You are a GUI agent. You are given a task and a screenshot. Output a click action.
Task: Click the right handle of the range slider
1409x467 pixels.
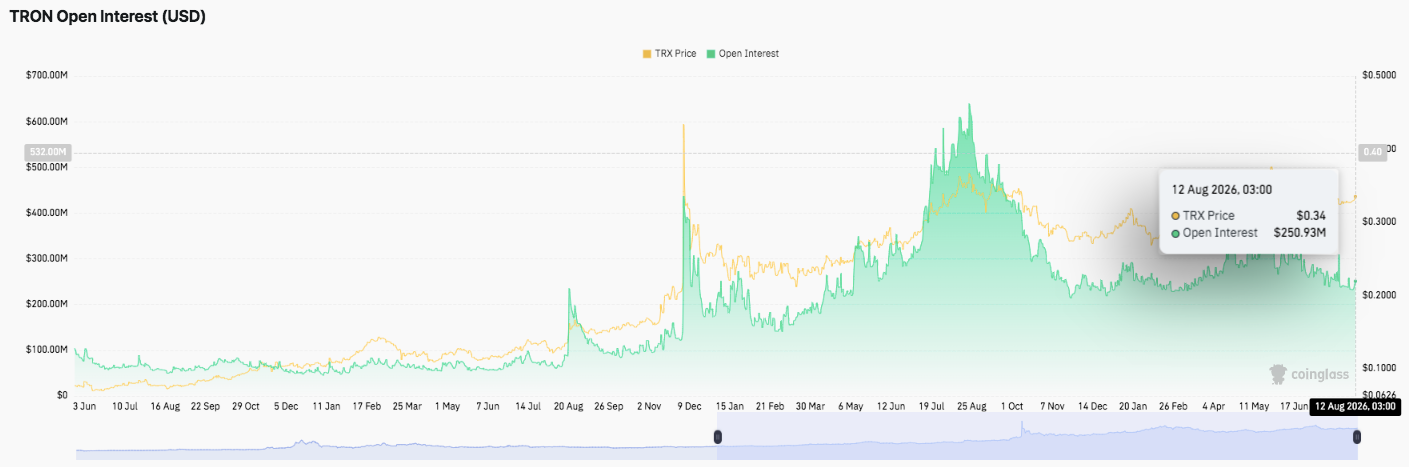click(x=1357, y=437)
